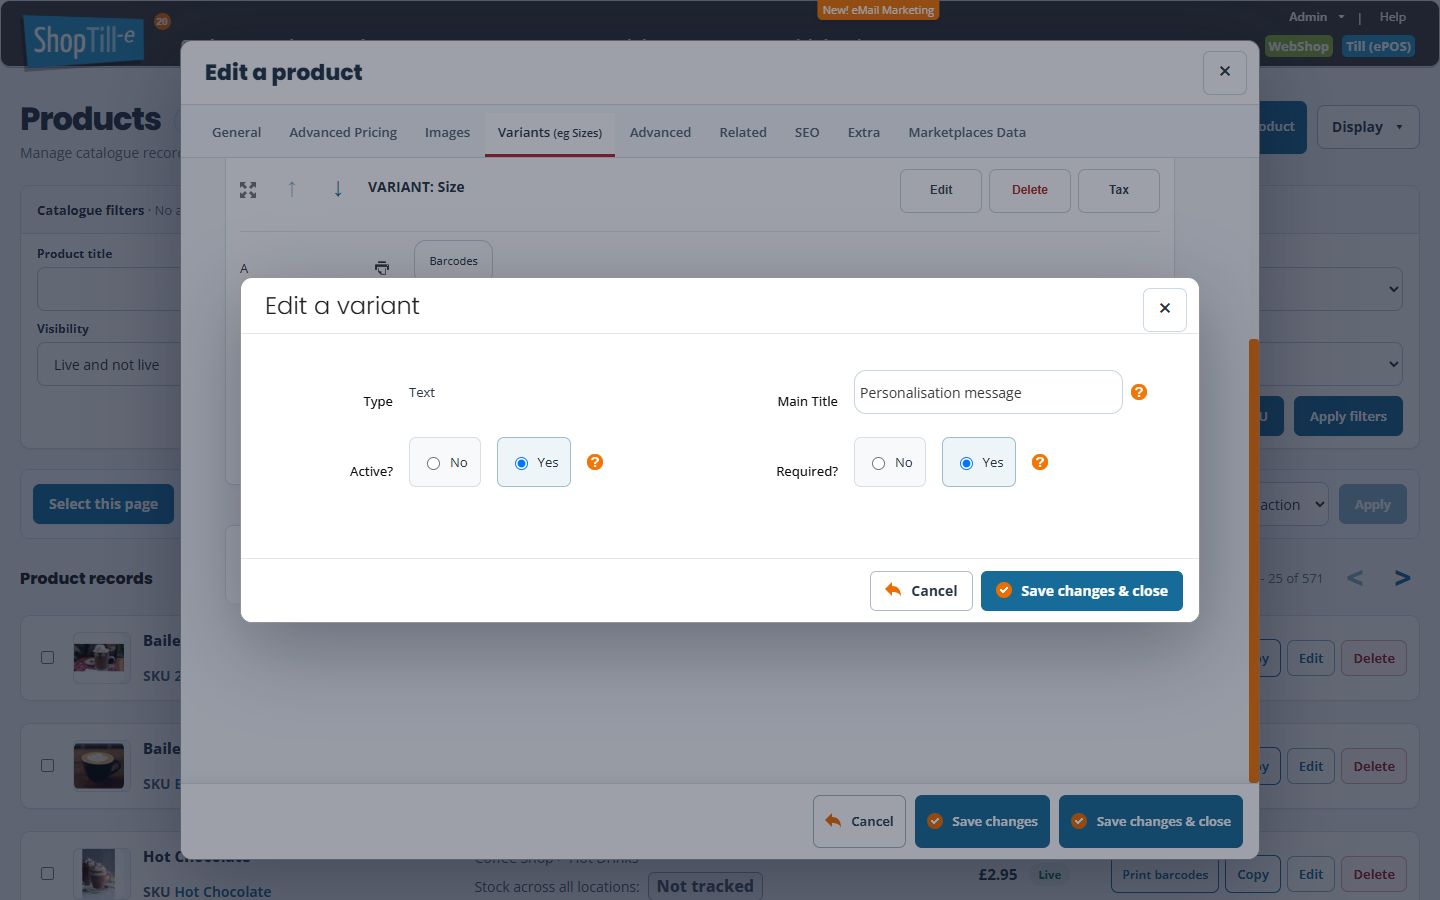Click help icon next to Active option
This screenshot has width=1440, height=900.
click(595, 462)
